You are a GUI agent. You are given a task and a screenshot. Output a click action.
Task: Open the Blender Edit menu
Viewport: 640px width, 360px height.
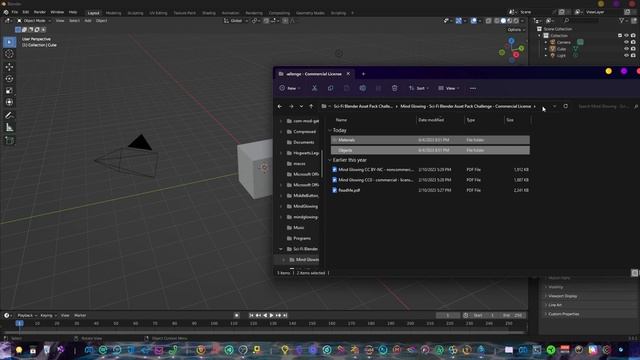click(x=26, y=12)
